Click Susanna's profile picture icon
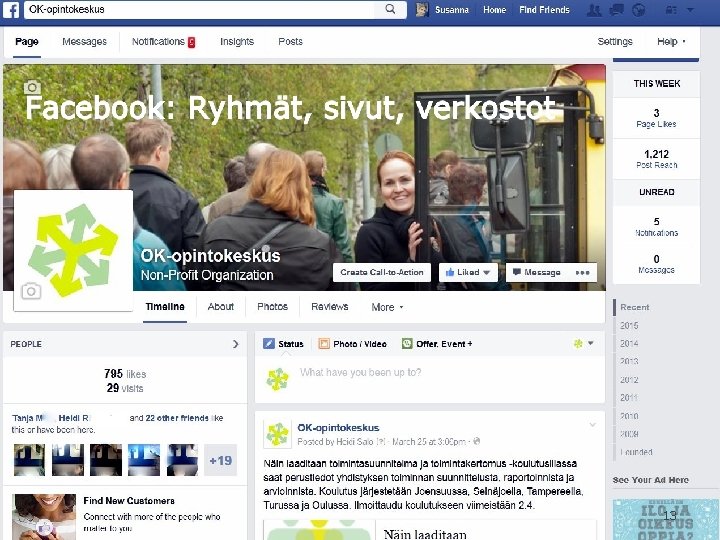Viewport: 720px width, 540px height. [422, 10]
